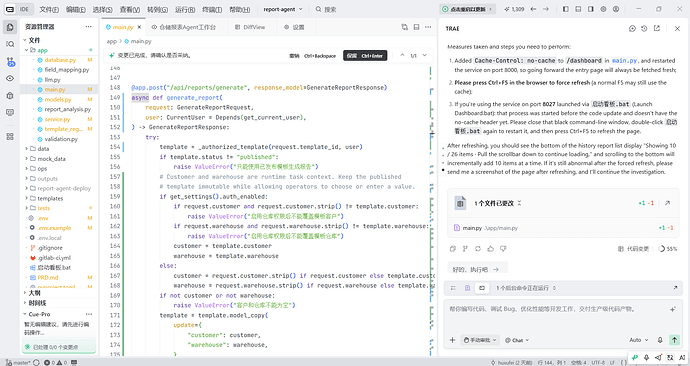Screen dimensions: 690x366
Task: Open the 代码变更 code changes button
Action: (x=634, y=249)
